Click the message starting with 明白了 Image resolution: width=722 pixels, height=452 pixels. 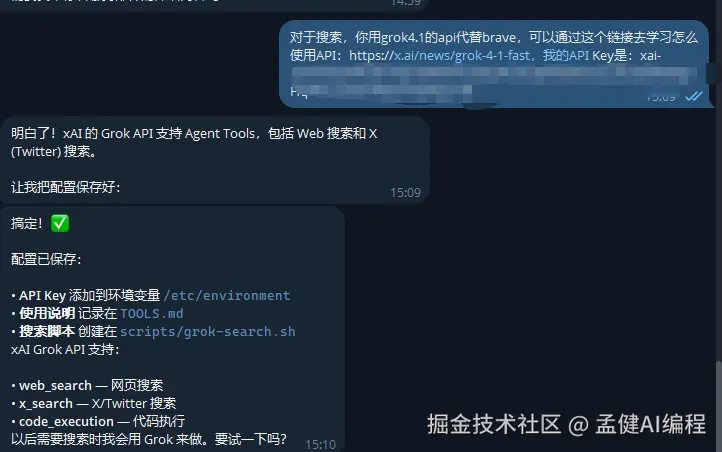(x=215, y=160)
